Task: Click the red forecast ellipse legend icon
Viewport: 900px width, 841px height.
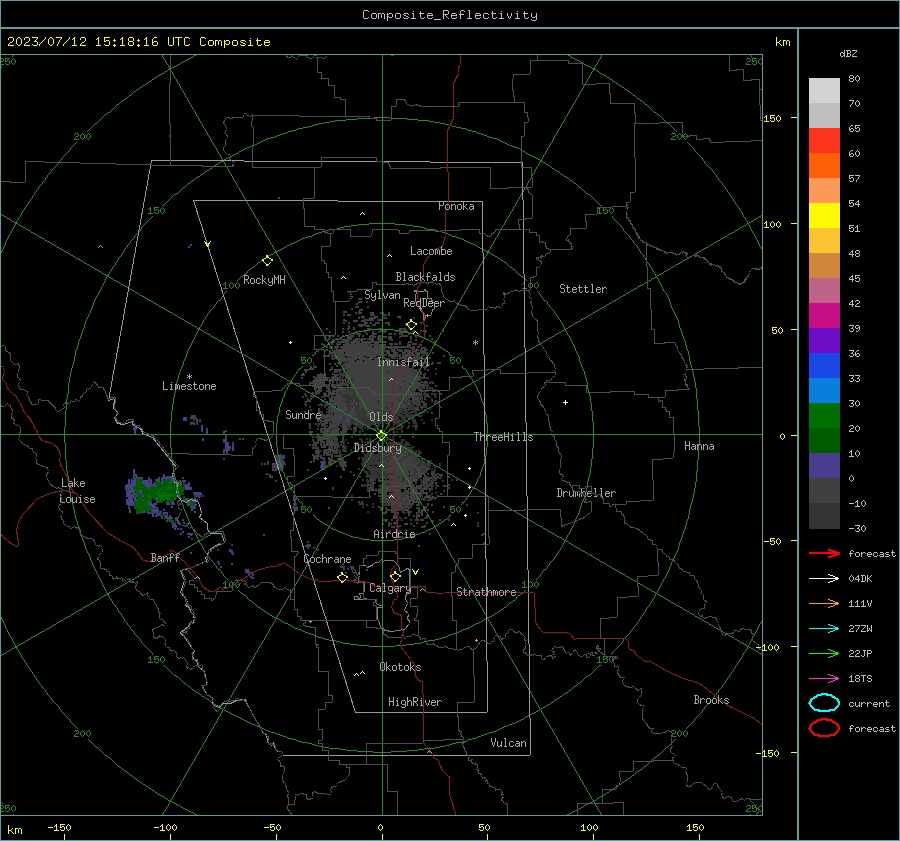Action: pos(824,728)
